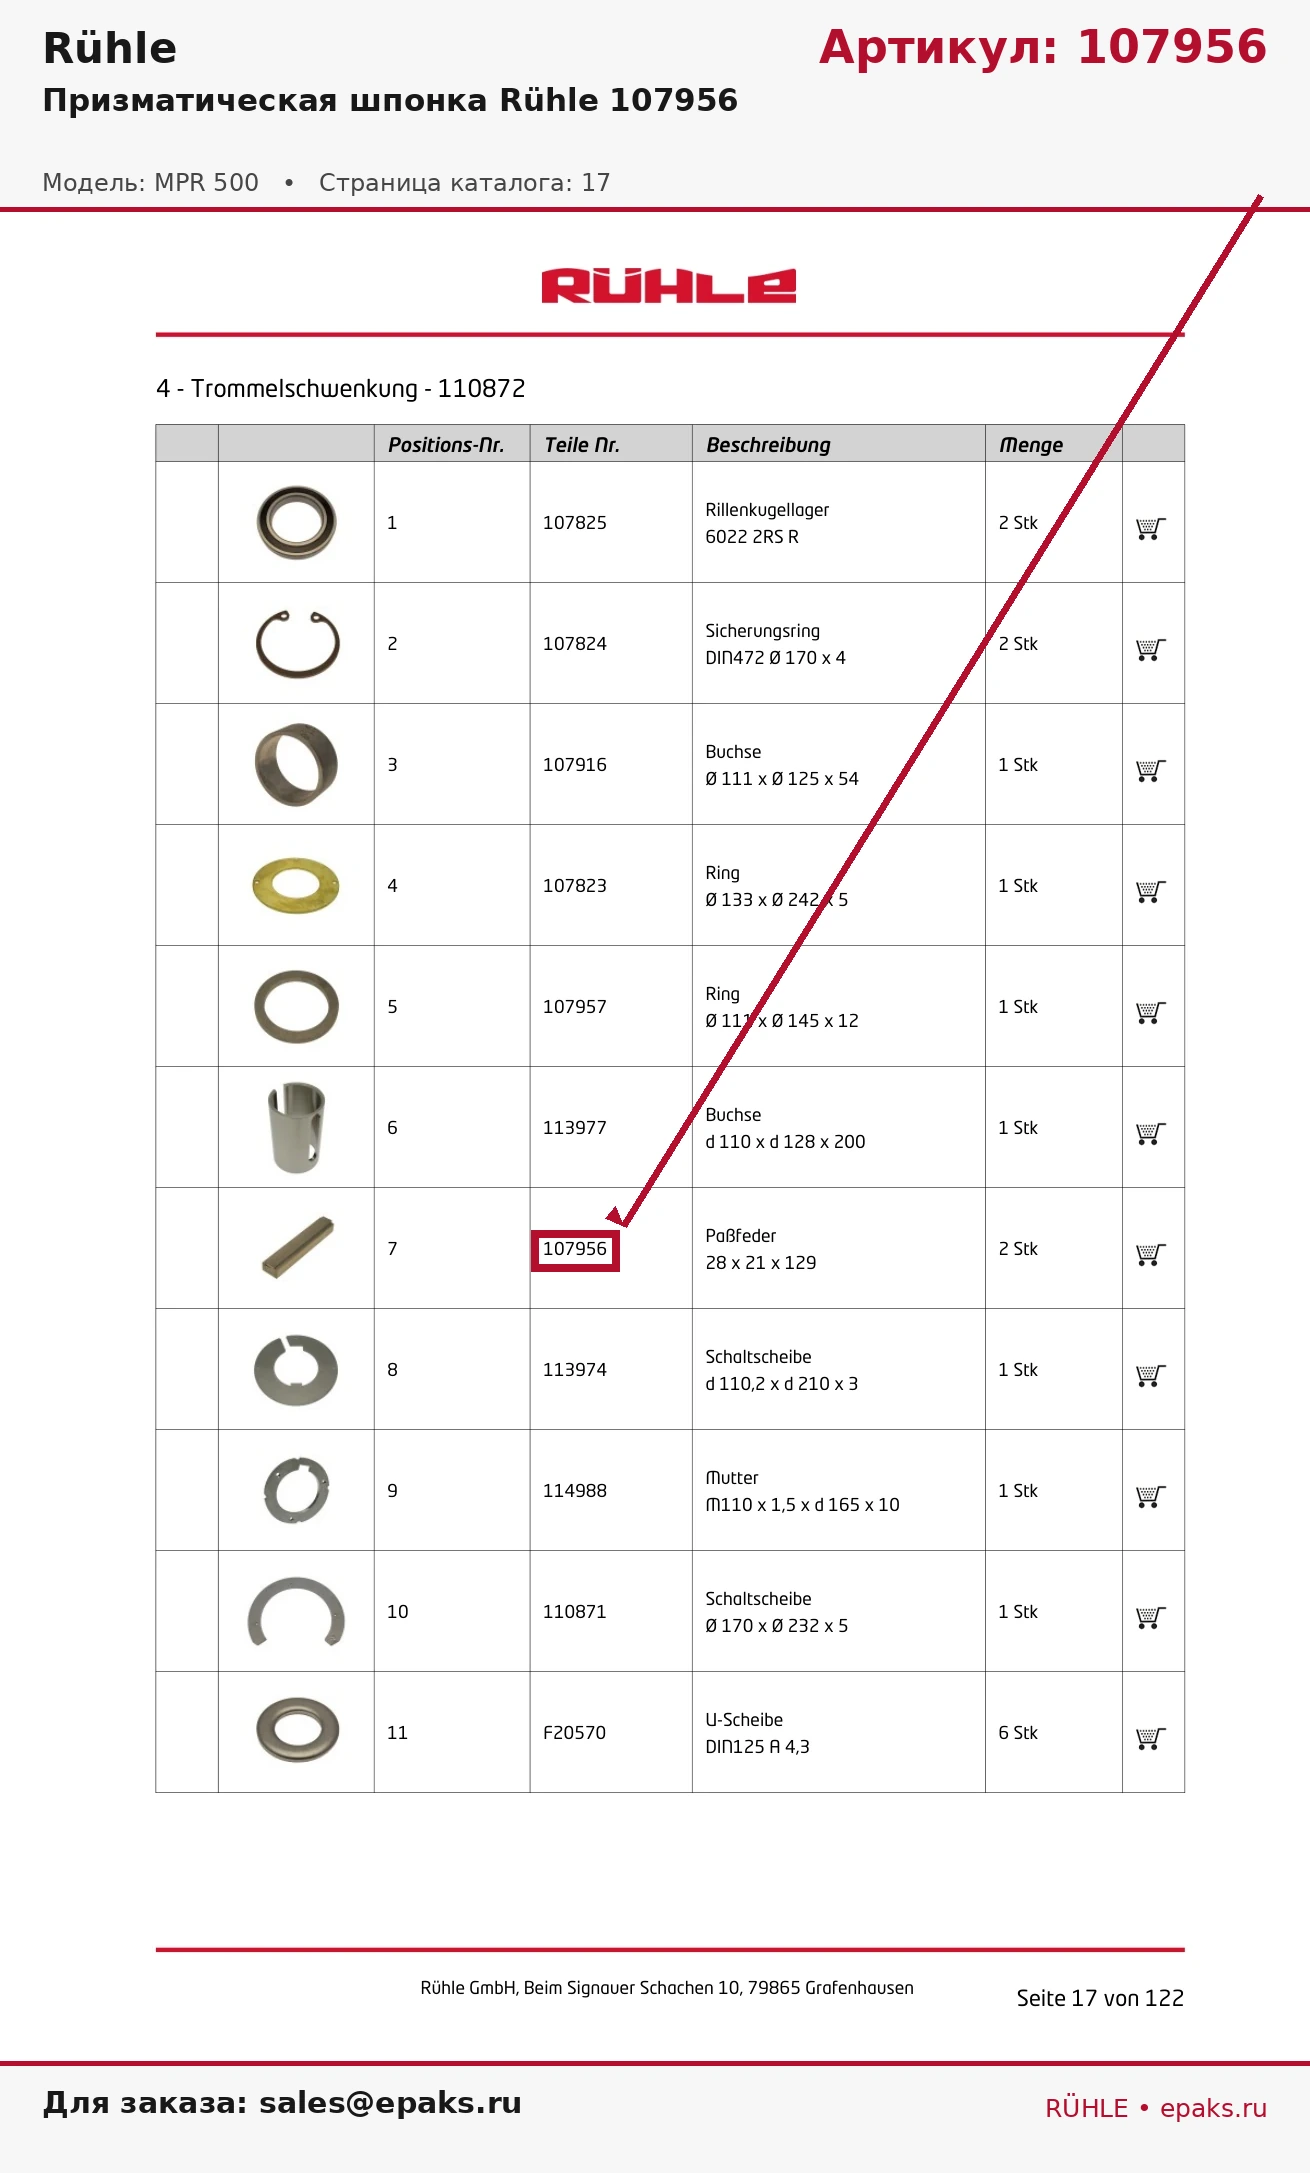Viewport: 1310px width, 2173px height.
Task: Open the epaks.ru link in footer
Action: (1213, 2108)
